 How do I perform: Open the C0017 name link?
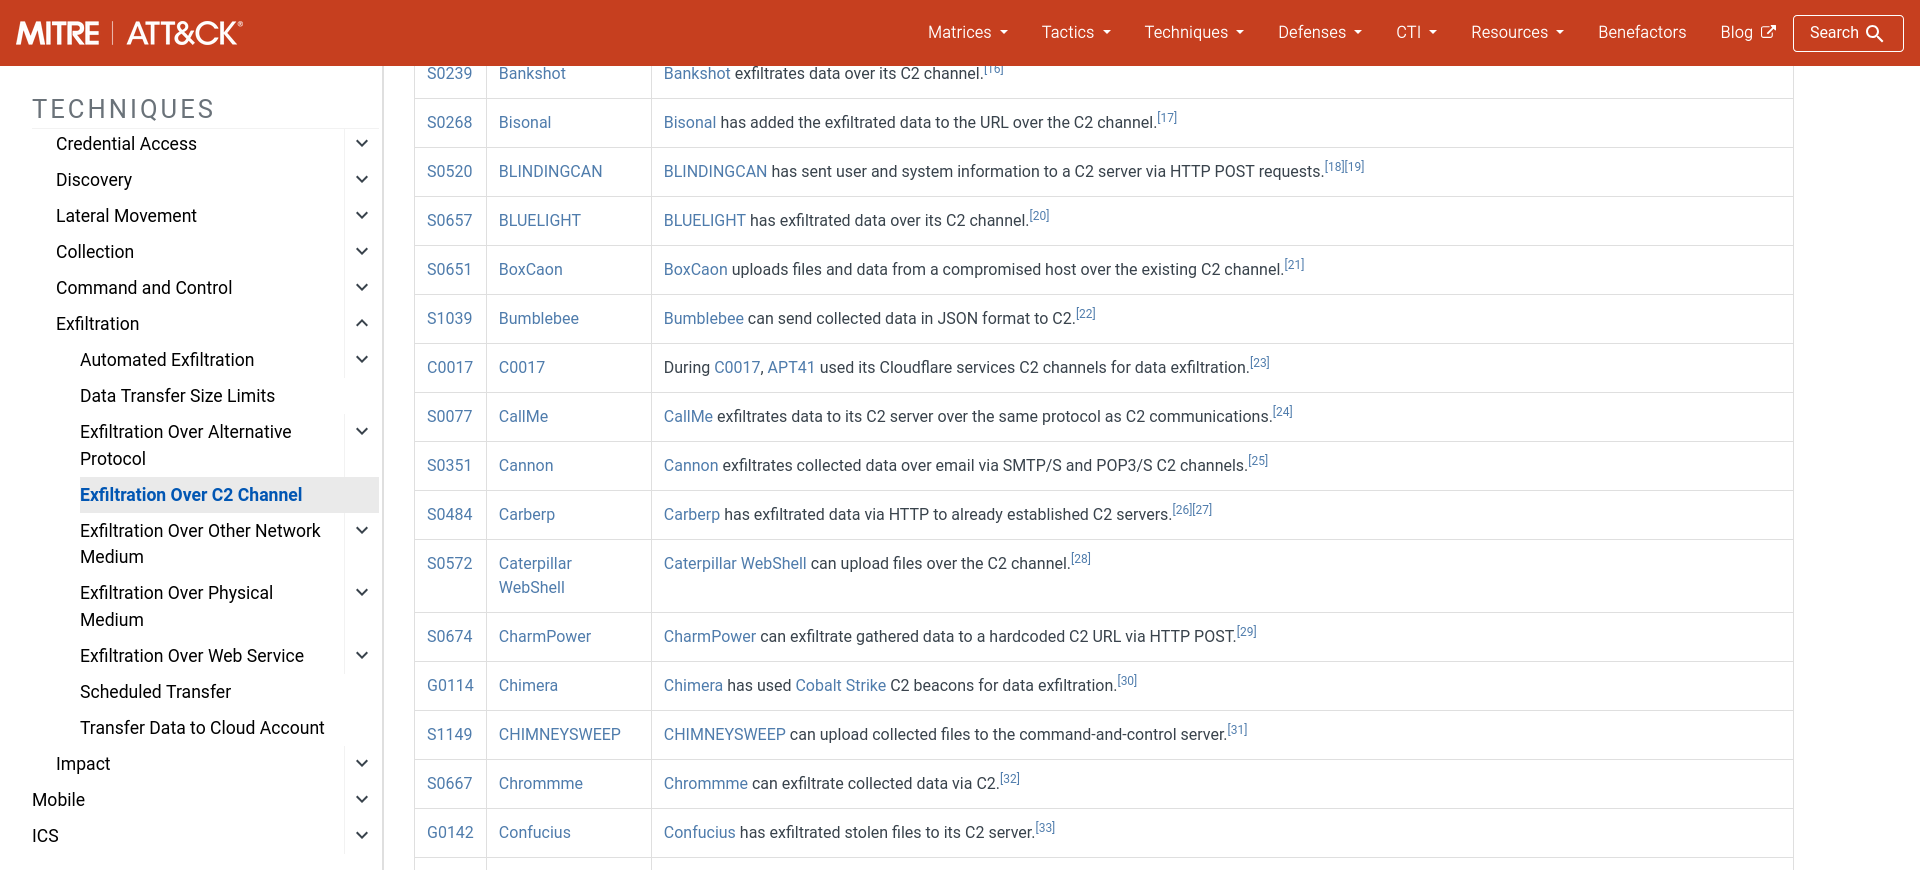[x=522, y=368]
